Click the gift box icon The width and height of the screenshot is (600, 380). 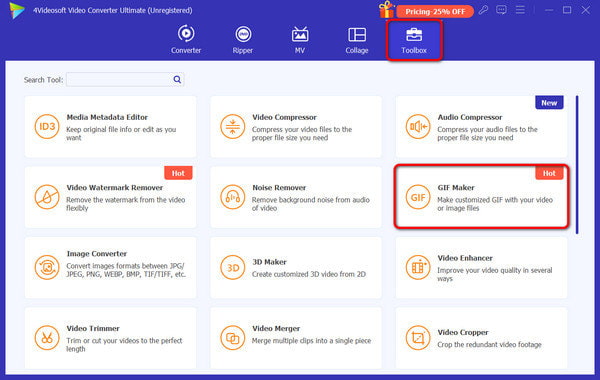[386, 10]
